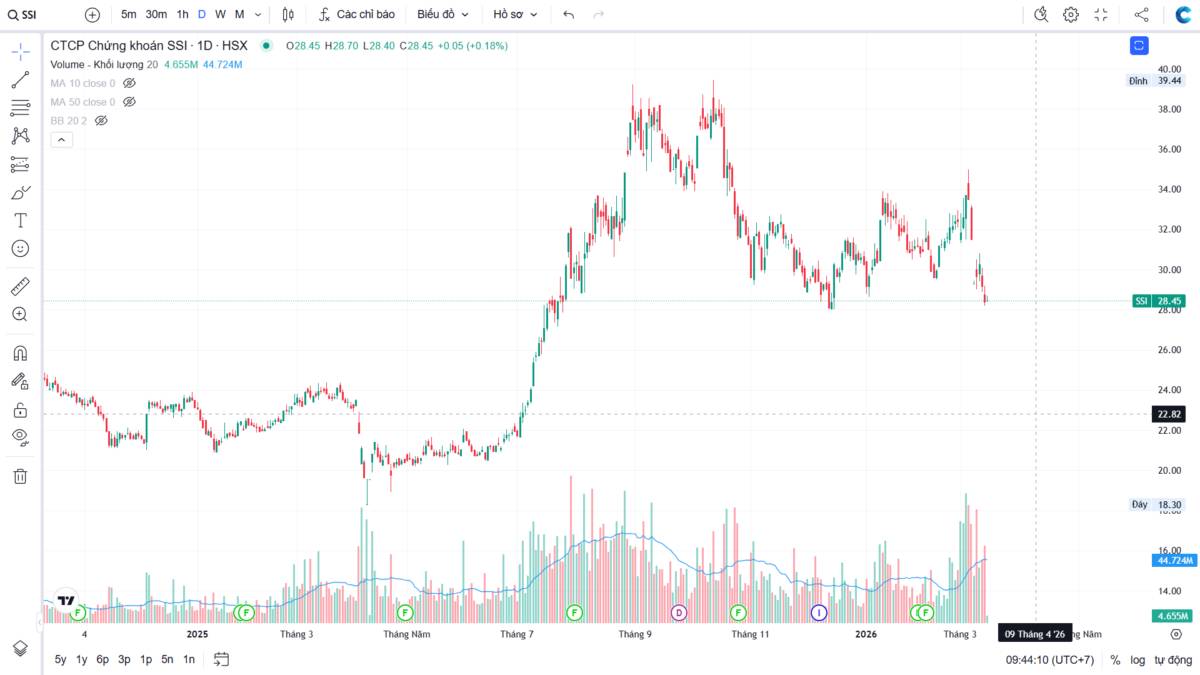Image resolution: width=1200 pixels, height=675 pixels.
Task: Set the chart range to 1p
Action: click(x=146, y=659)
